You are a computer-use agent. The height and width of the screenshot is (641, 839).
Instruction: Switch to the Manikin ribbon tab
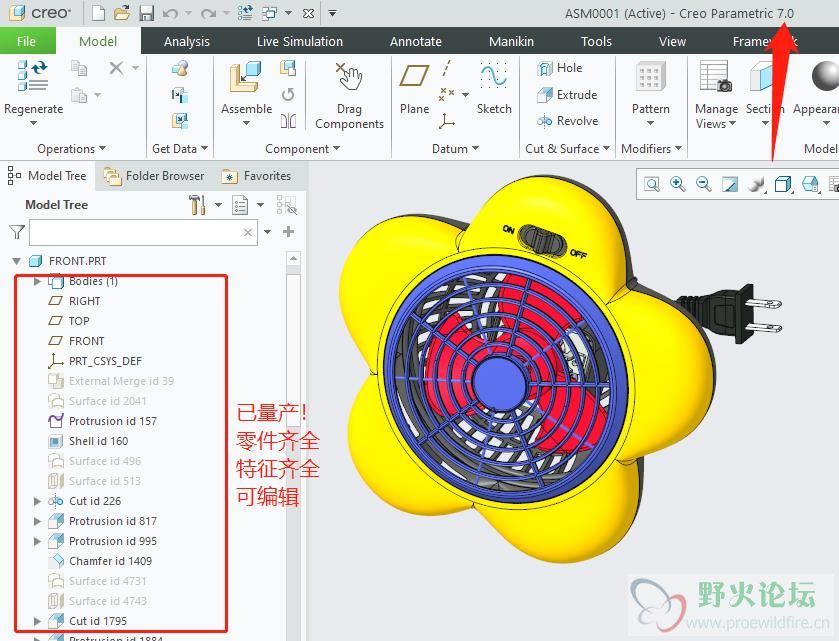(511, 41)
